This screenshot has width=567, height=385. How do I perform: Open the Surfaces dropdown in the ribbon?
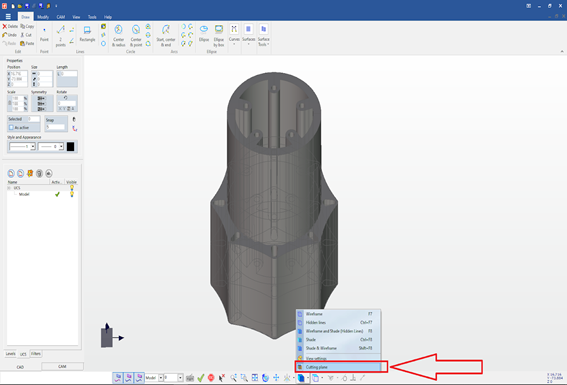248,35
